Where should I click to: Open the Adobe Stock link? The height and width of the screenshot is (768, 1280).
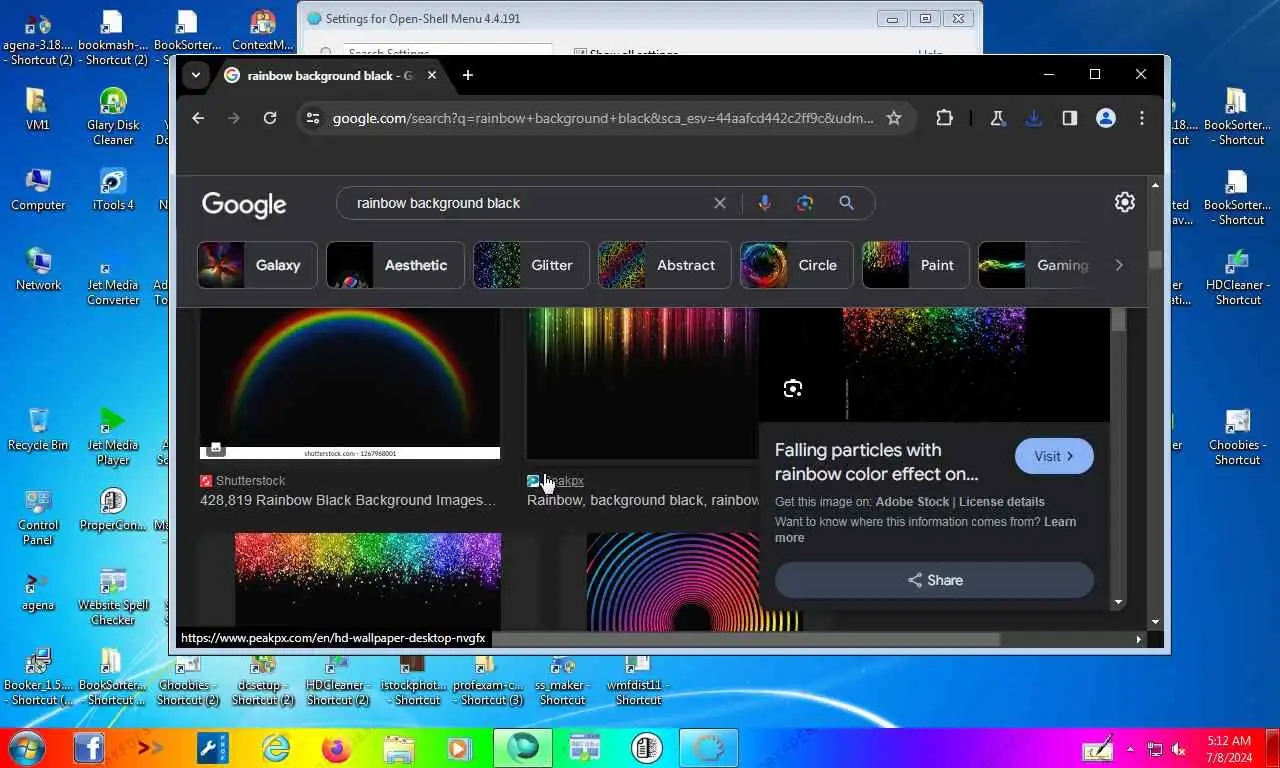911,502
